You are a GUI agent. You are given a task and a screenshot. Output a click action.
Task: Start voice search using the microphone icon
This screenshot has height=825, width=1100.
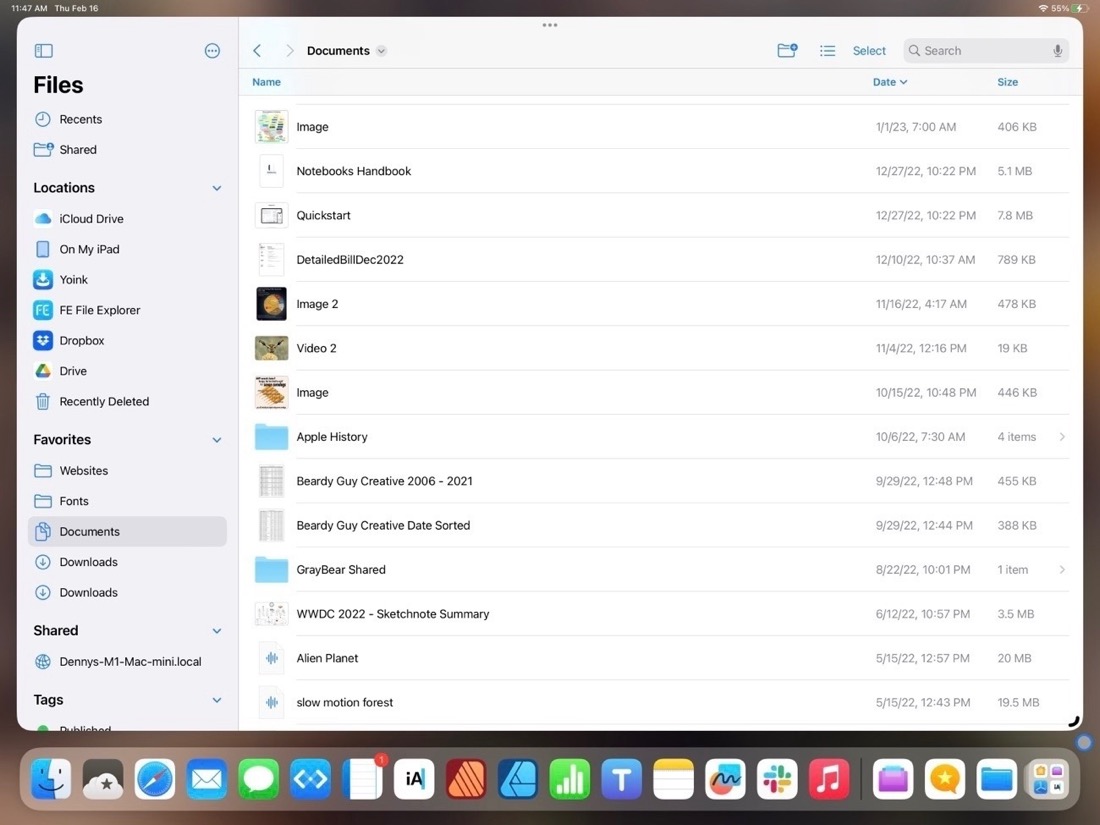coord(1058,50)
